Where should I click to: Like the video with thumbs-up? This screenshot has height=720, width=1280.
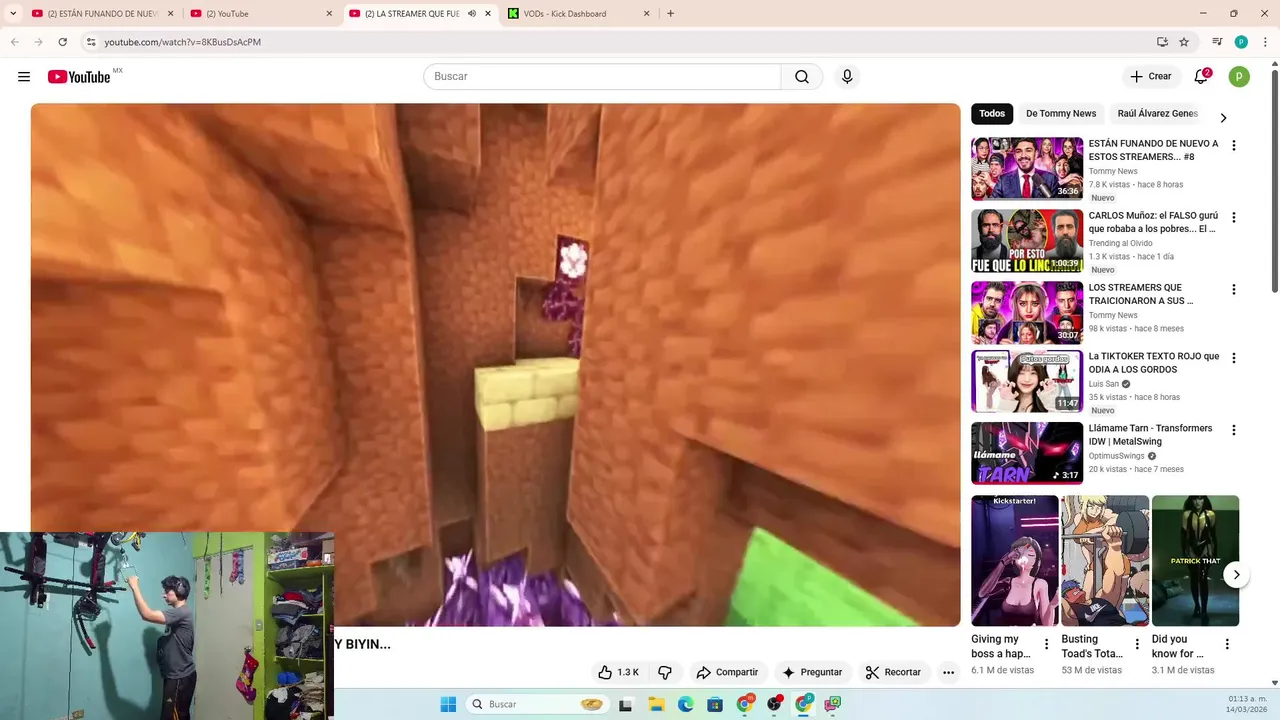pos(618,672)
